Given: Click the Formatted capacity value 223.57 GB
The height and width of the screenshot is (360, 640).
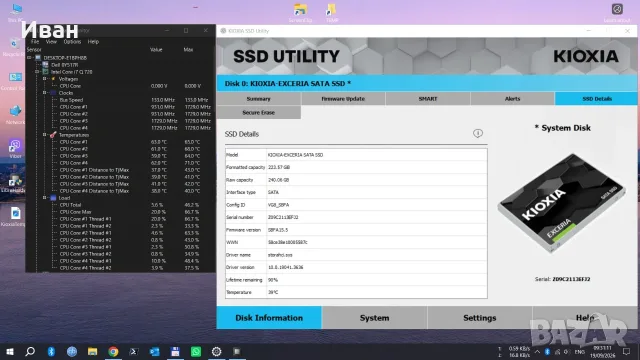Looking at the screenshot, I should coord(279,167).
